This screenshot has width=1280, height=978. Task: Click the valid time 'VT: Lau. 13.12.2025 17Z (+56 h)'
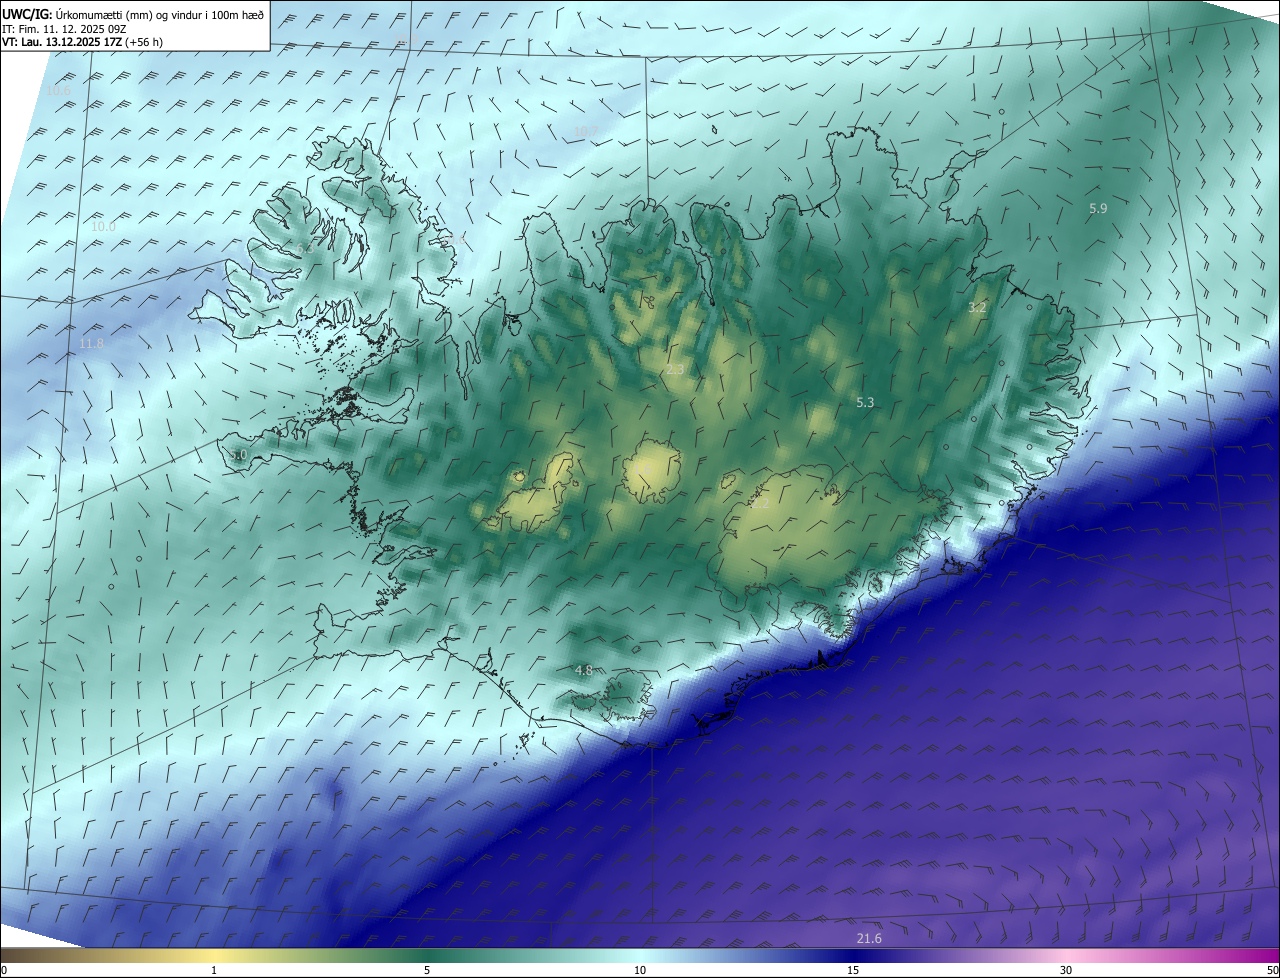click(82, 43)
